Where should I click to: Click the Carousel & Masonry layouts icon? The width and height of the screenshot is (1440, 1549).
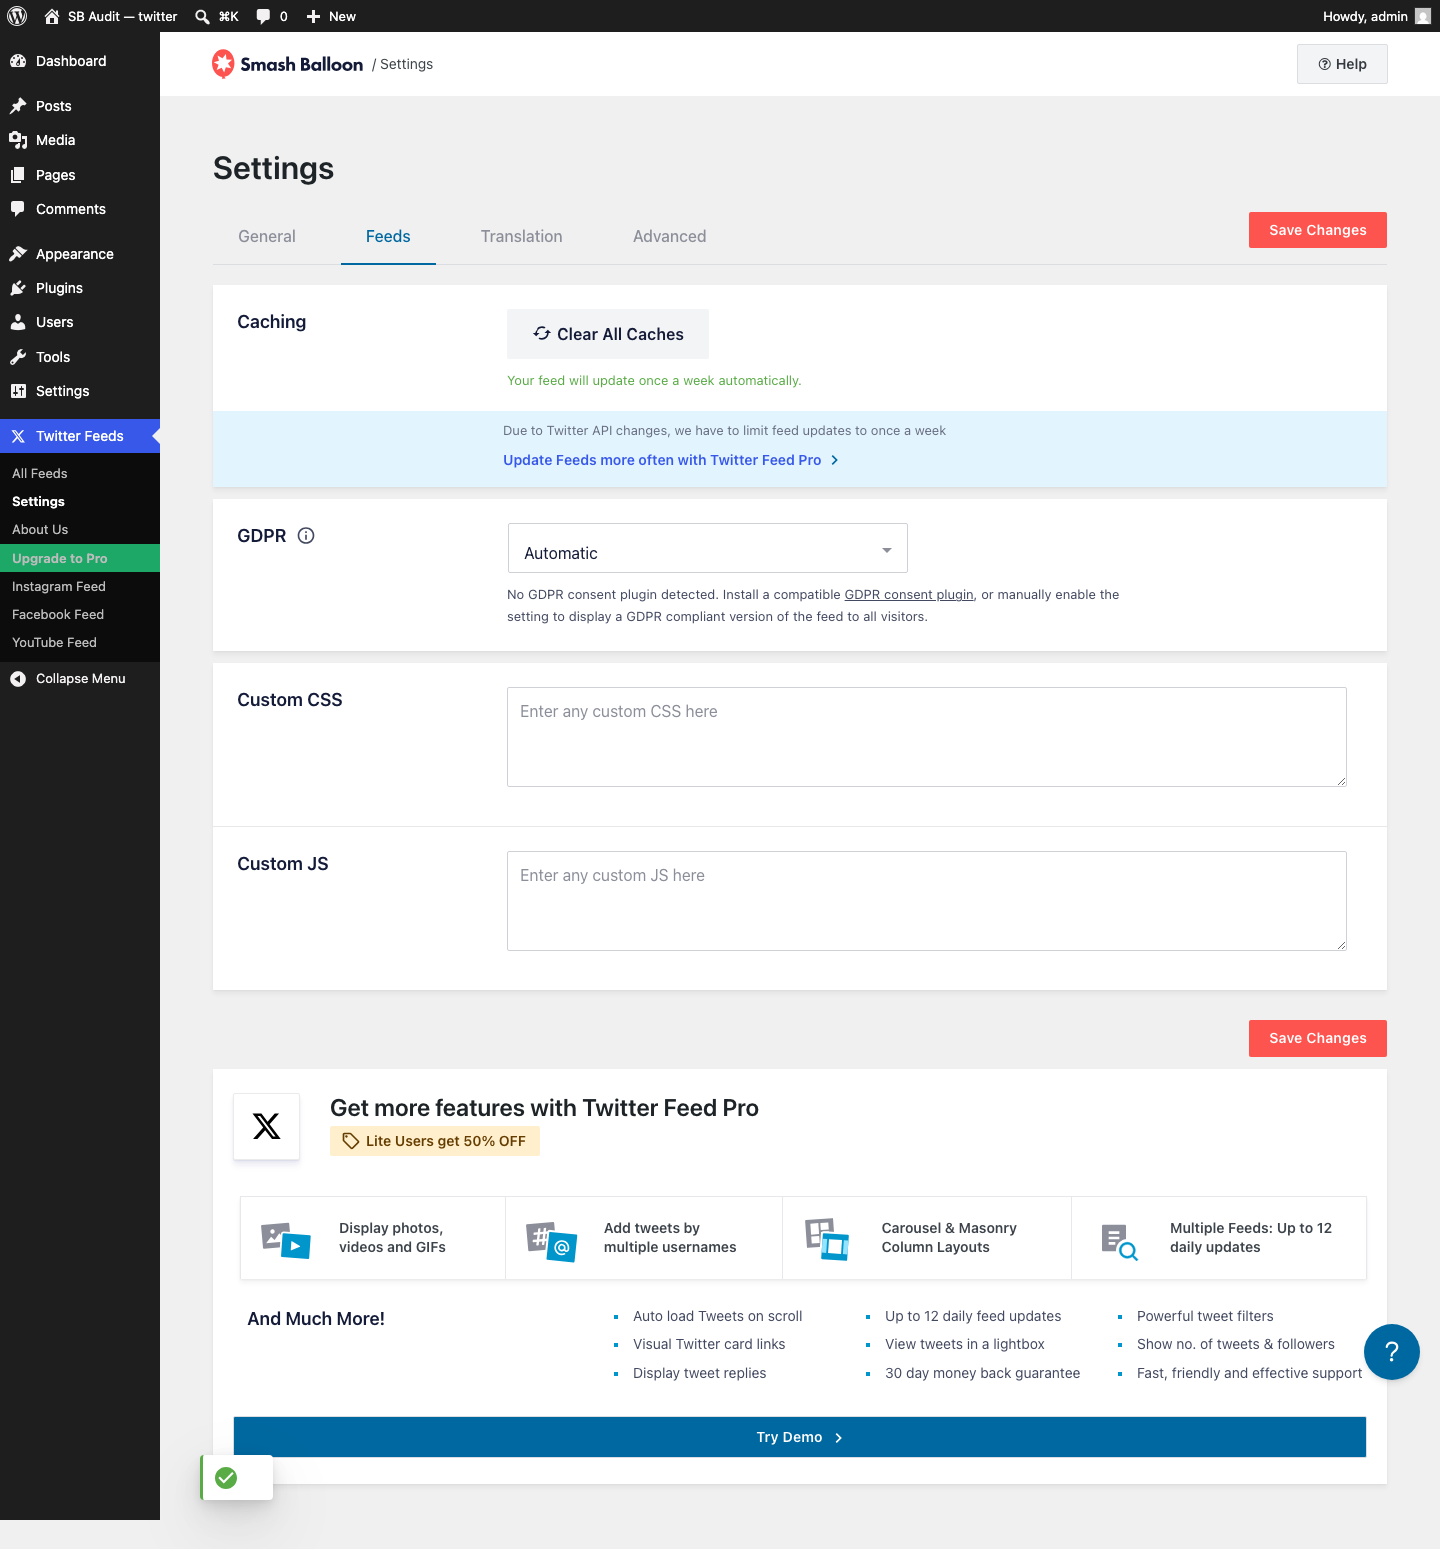827,1239
